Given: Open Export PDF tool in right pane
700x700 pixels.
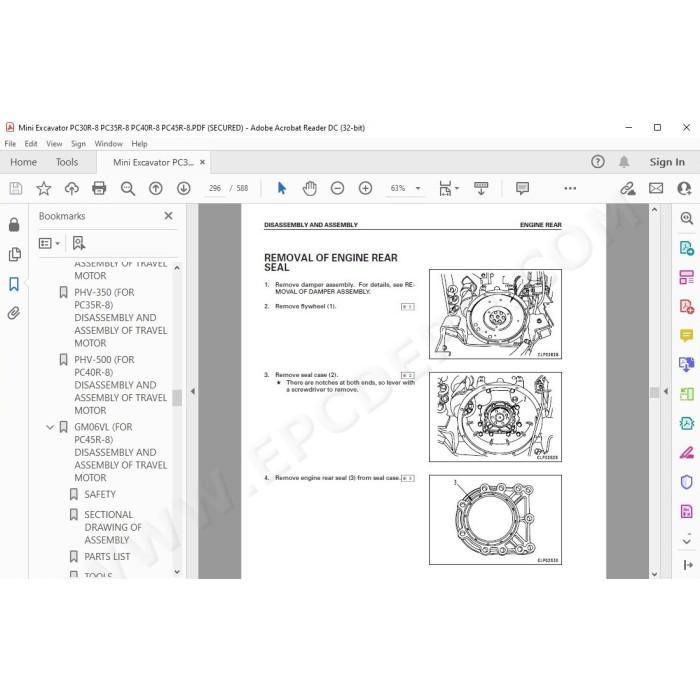Looking at the screenshot, I should click(x=686, y=247).
